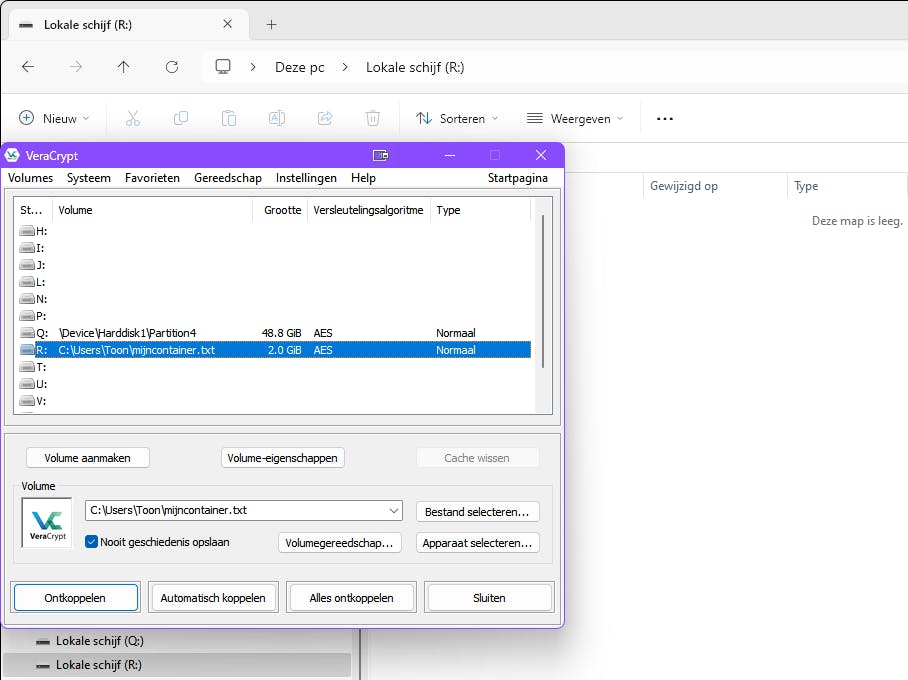Image resolution: width=908 pixels, height=680 pixels.
Task: Click Automatisch koppelen button
Action: 213,597
